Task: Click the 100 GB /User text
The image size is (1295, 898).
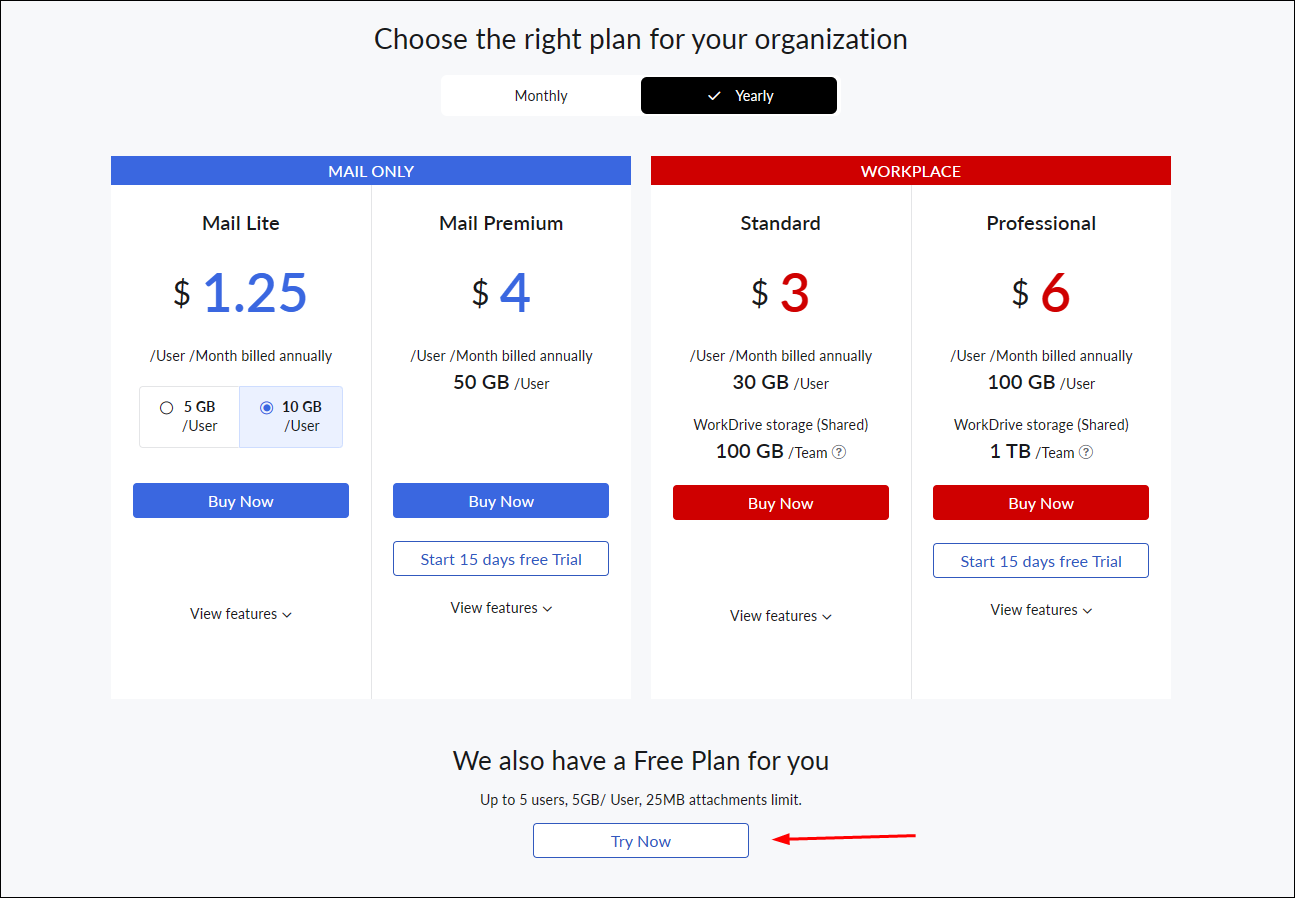Action: tap(1041, 383)
